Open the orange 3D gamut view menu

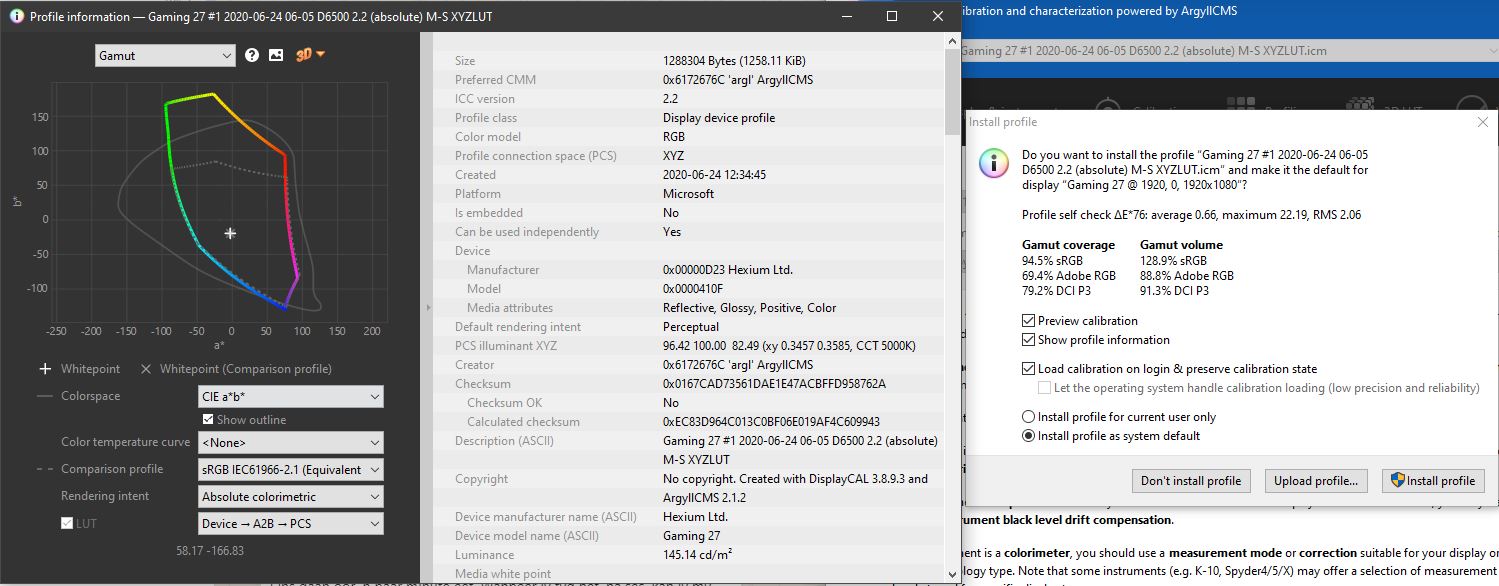tap(310, 55)
